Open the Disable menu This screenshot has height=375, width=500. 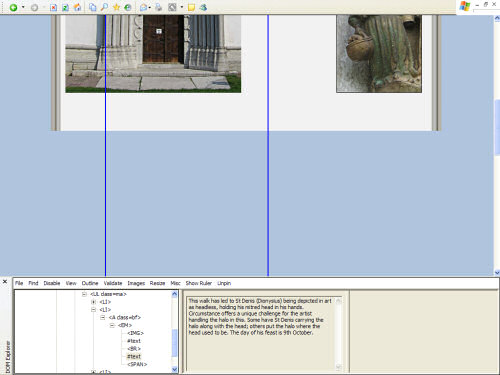pyautogui.click(x=52, y=283)
